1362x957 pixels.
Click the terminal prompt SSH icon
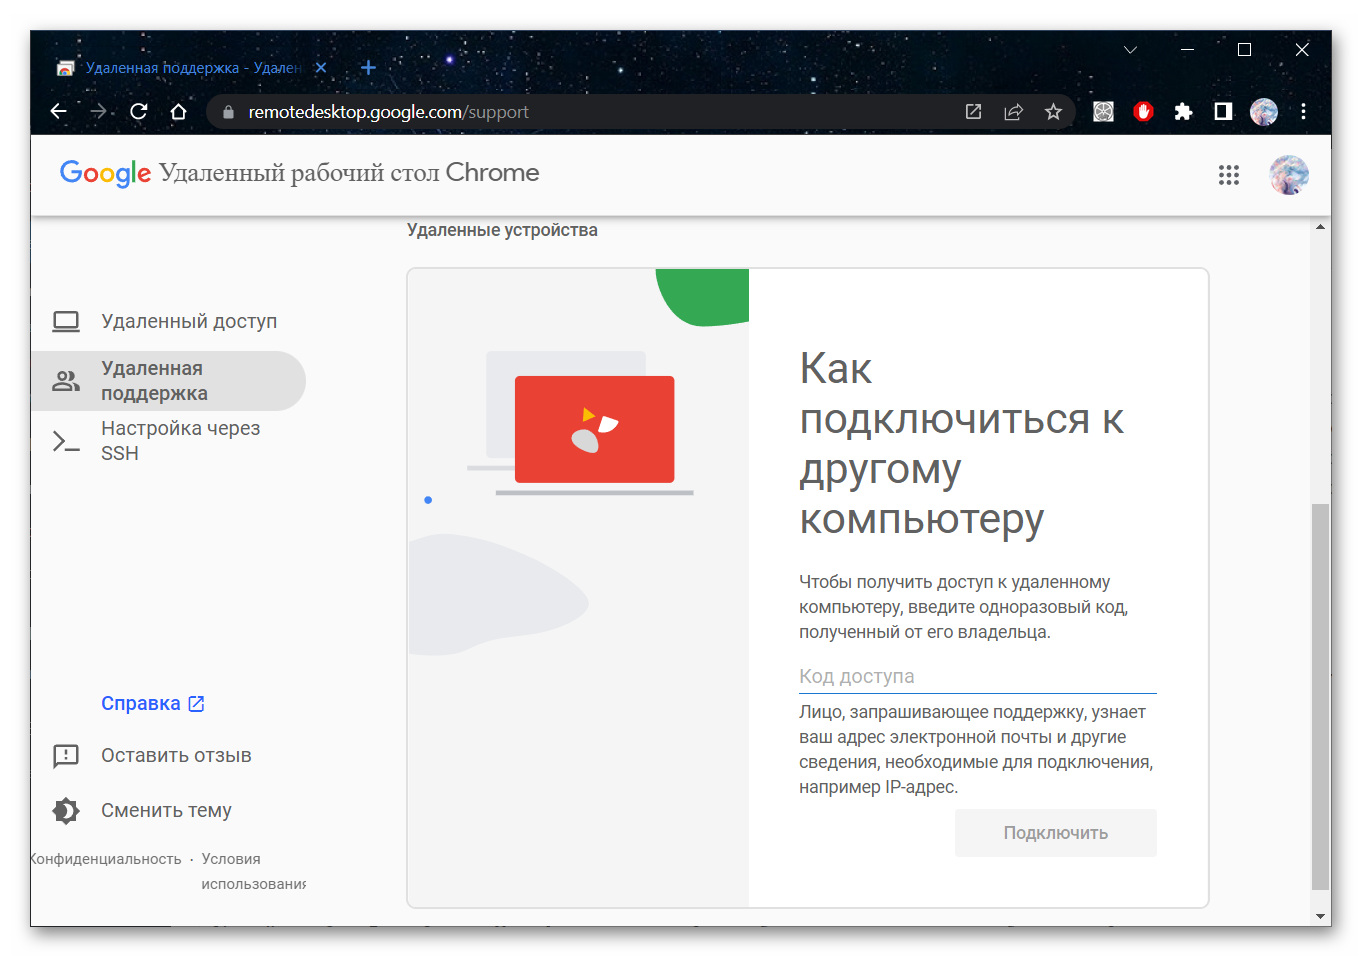[x=66, y=441]
